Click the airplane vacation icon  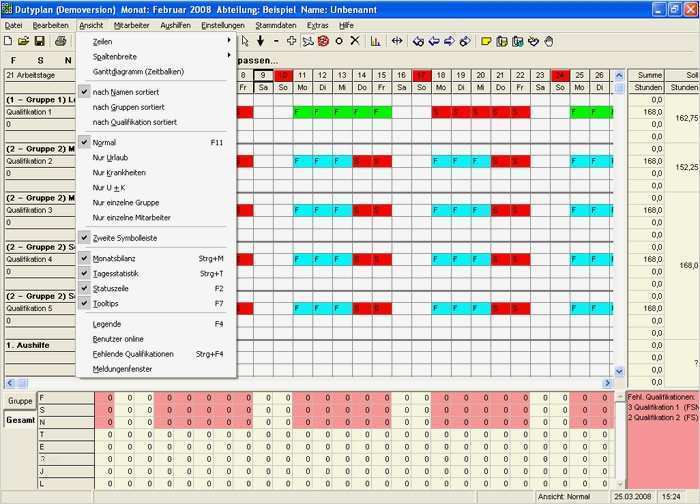click(x=308, y=42)
